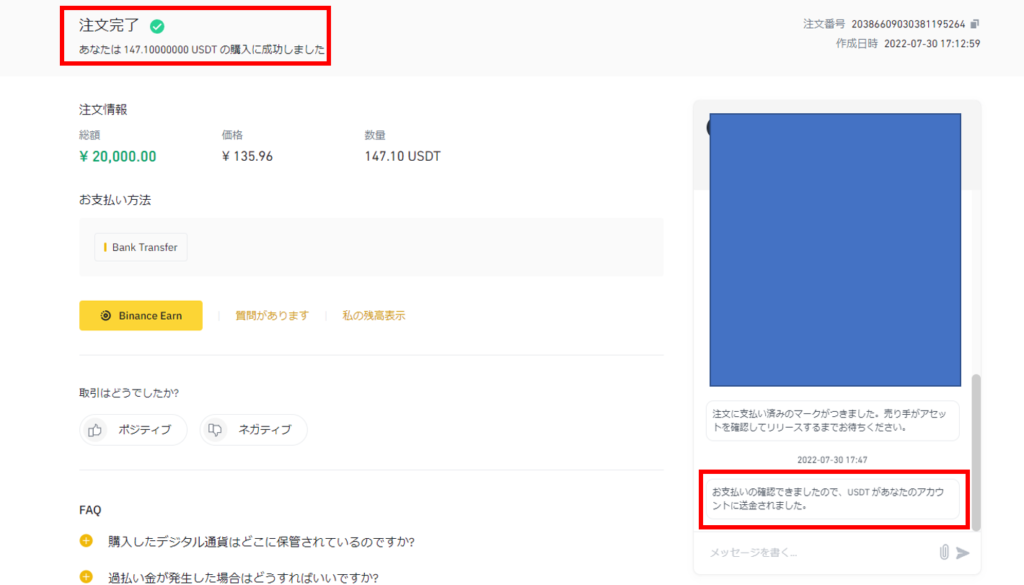Click the thumbs-down icon for ネガティブ

[x=215, y=430]
